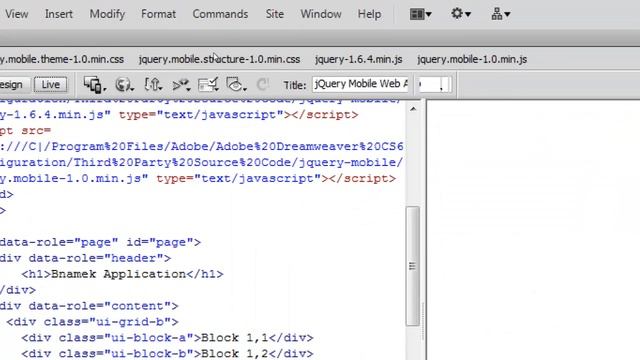This screenshot has width=640, height=360.
Task: Toggle the Live view button
Action: pyautogui.click(x=51, y=84)
